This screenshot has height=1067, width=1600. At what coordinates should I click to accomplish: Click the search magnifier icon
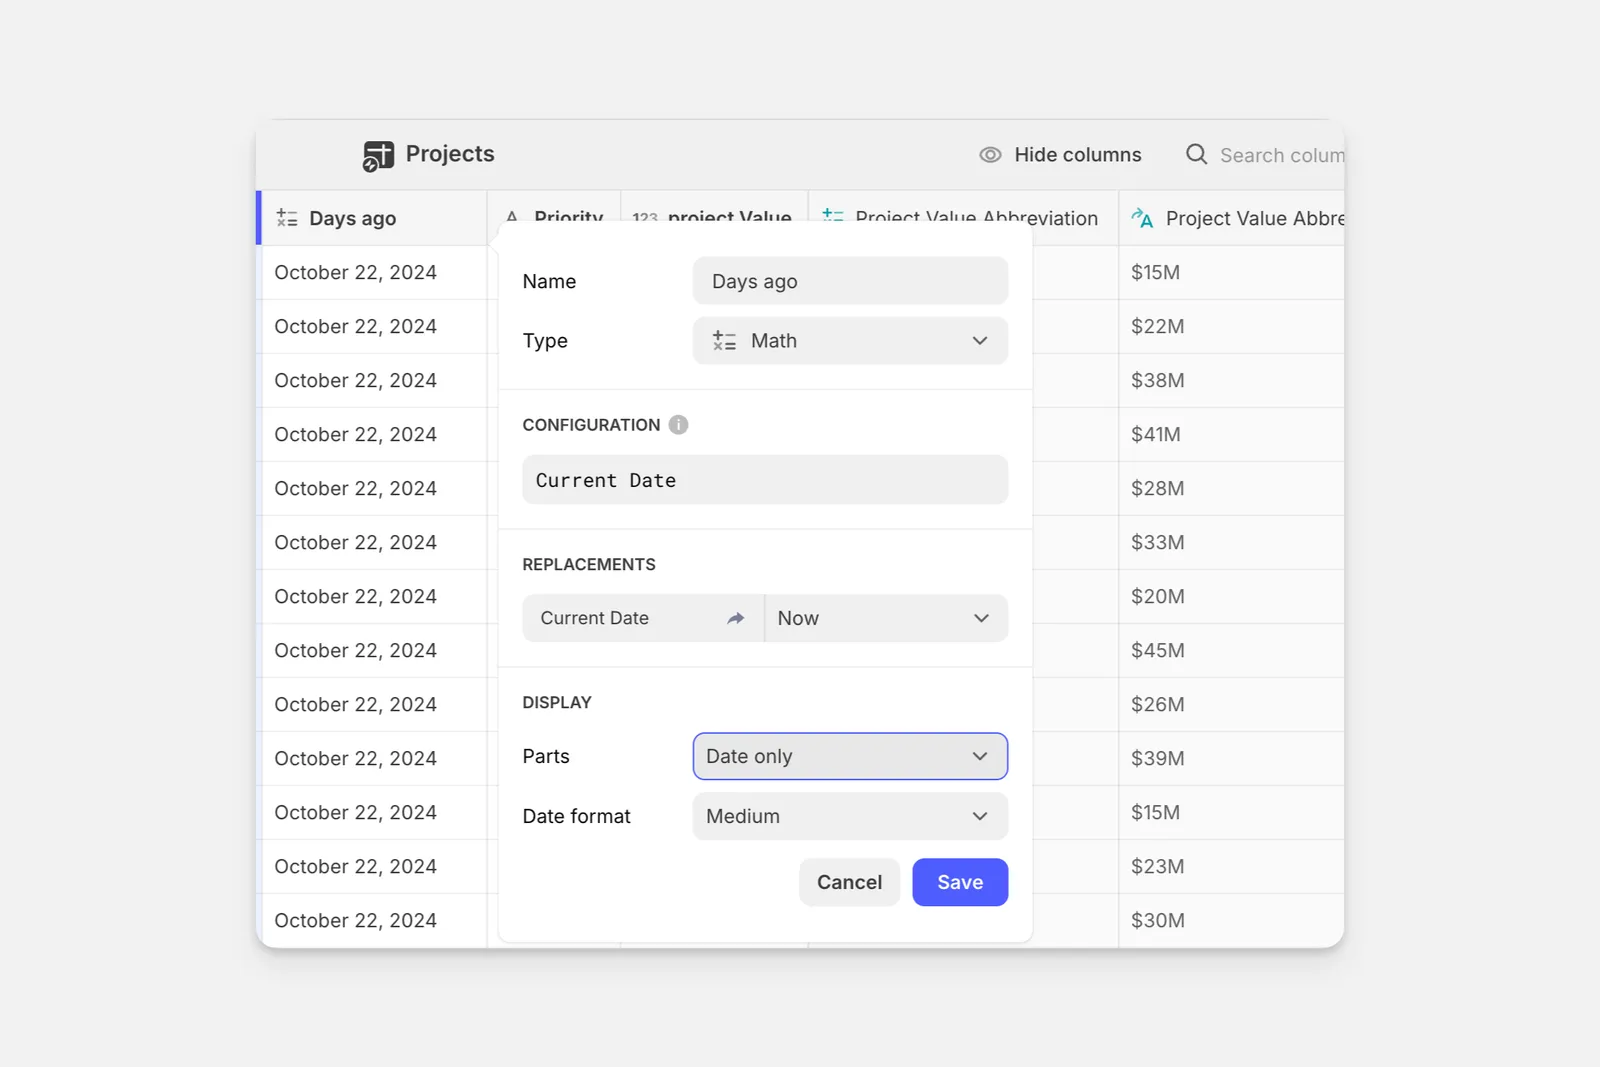pos(1196,154)
